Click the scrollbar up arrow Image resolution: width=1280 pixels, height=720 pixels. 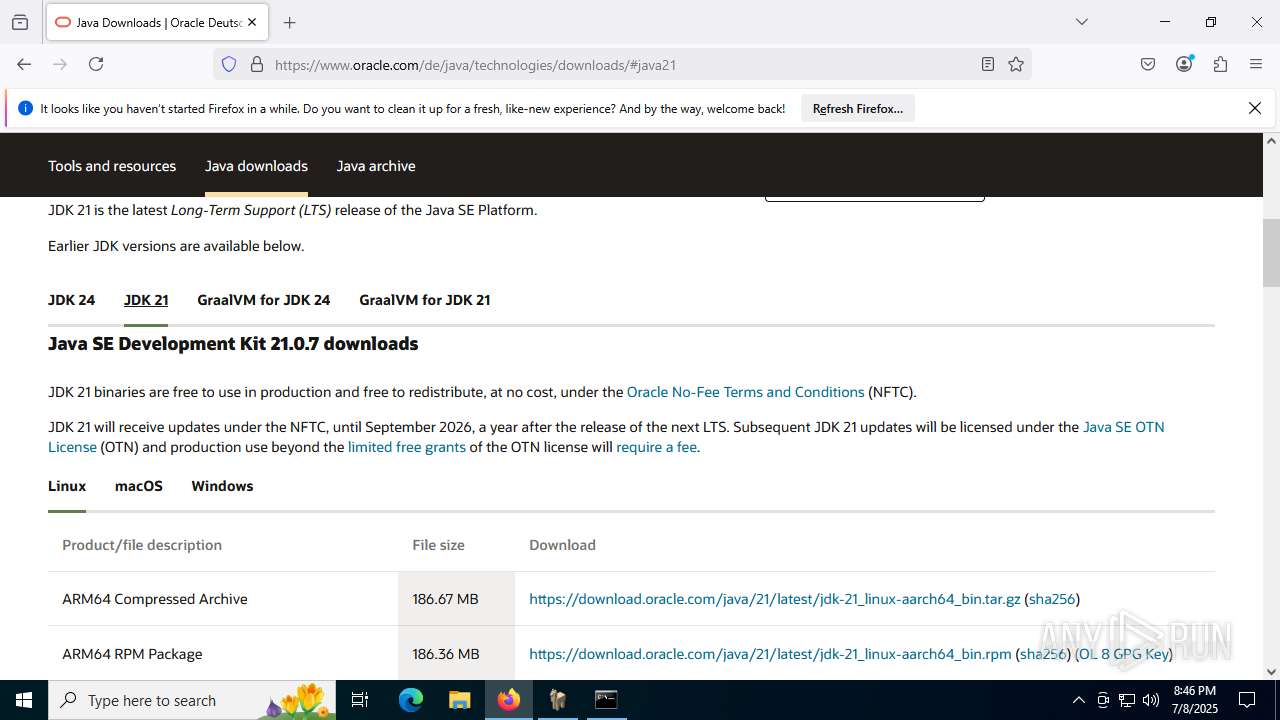(x=1271, y=141)
